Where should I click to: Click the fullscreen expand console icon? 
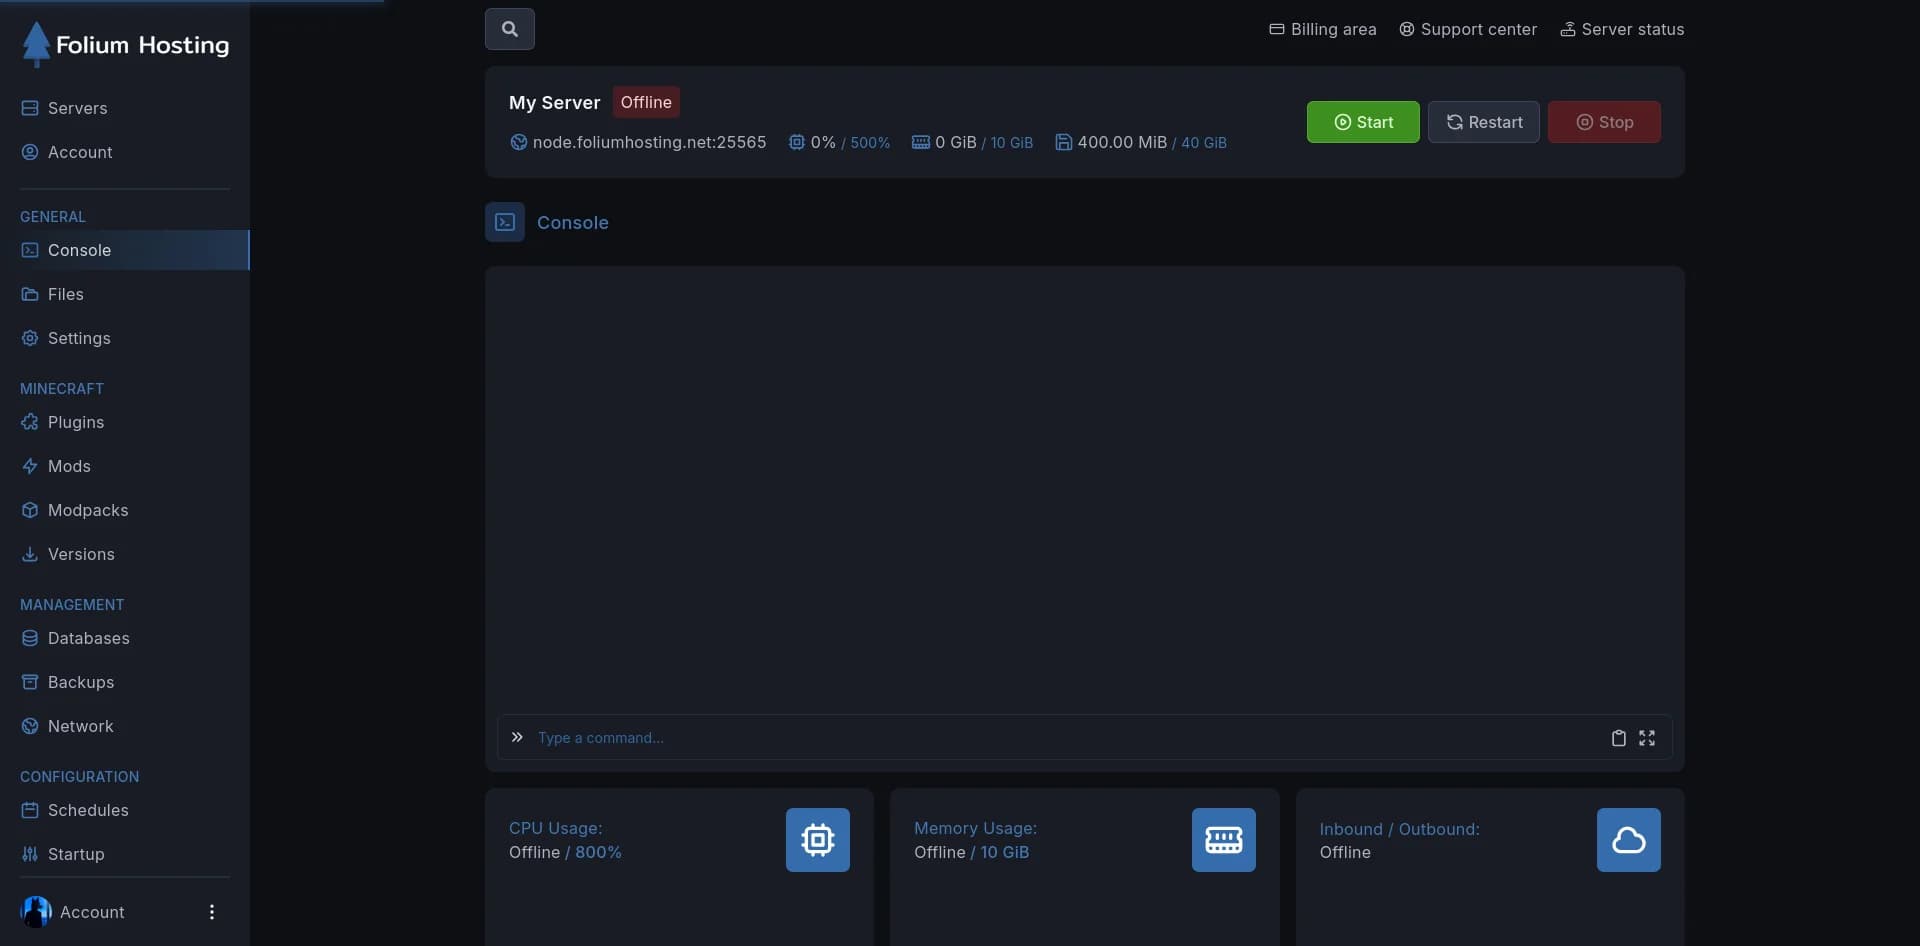(1647, 738)
